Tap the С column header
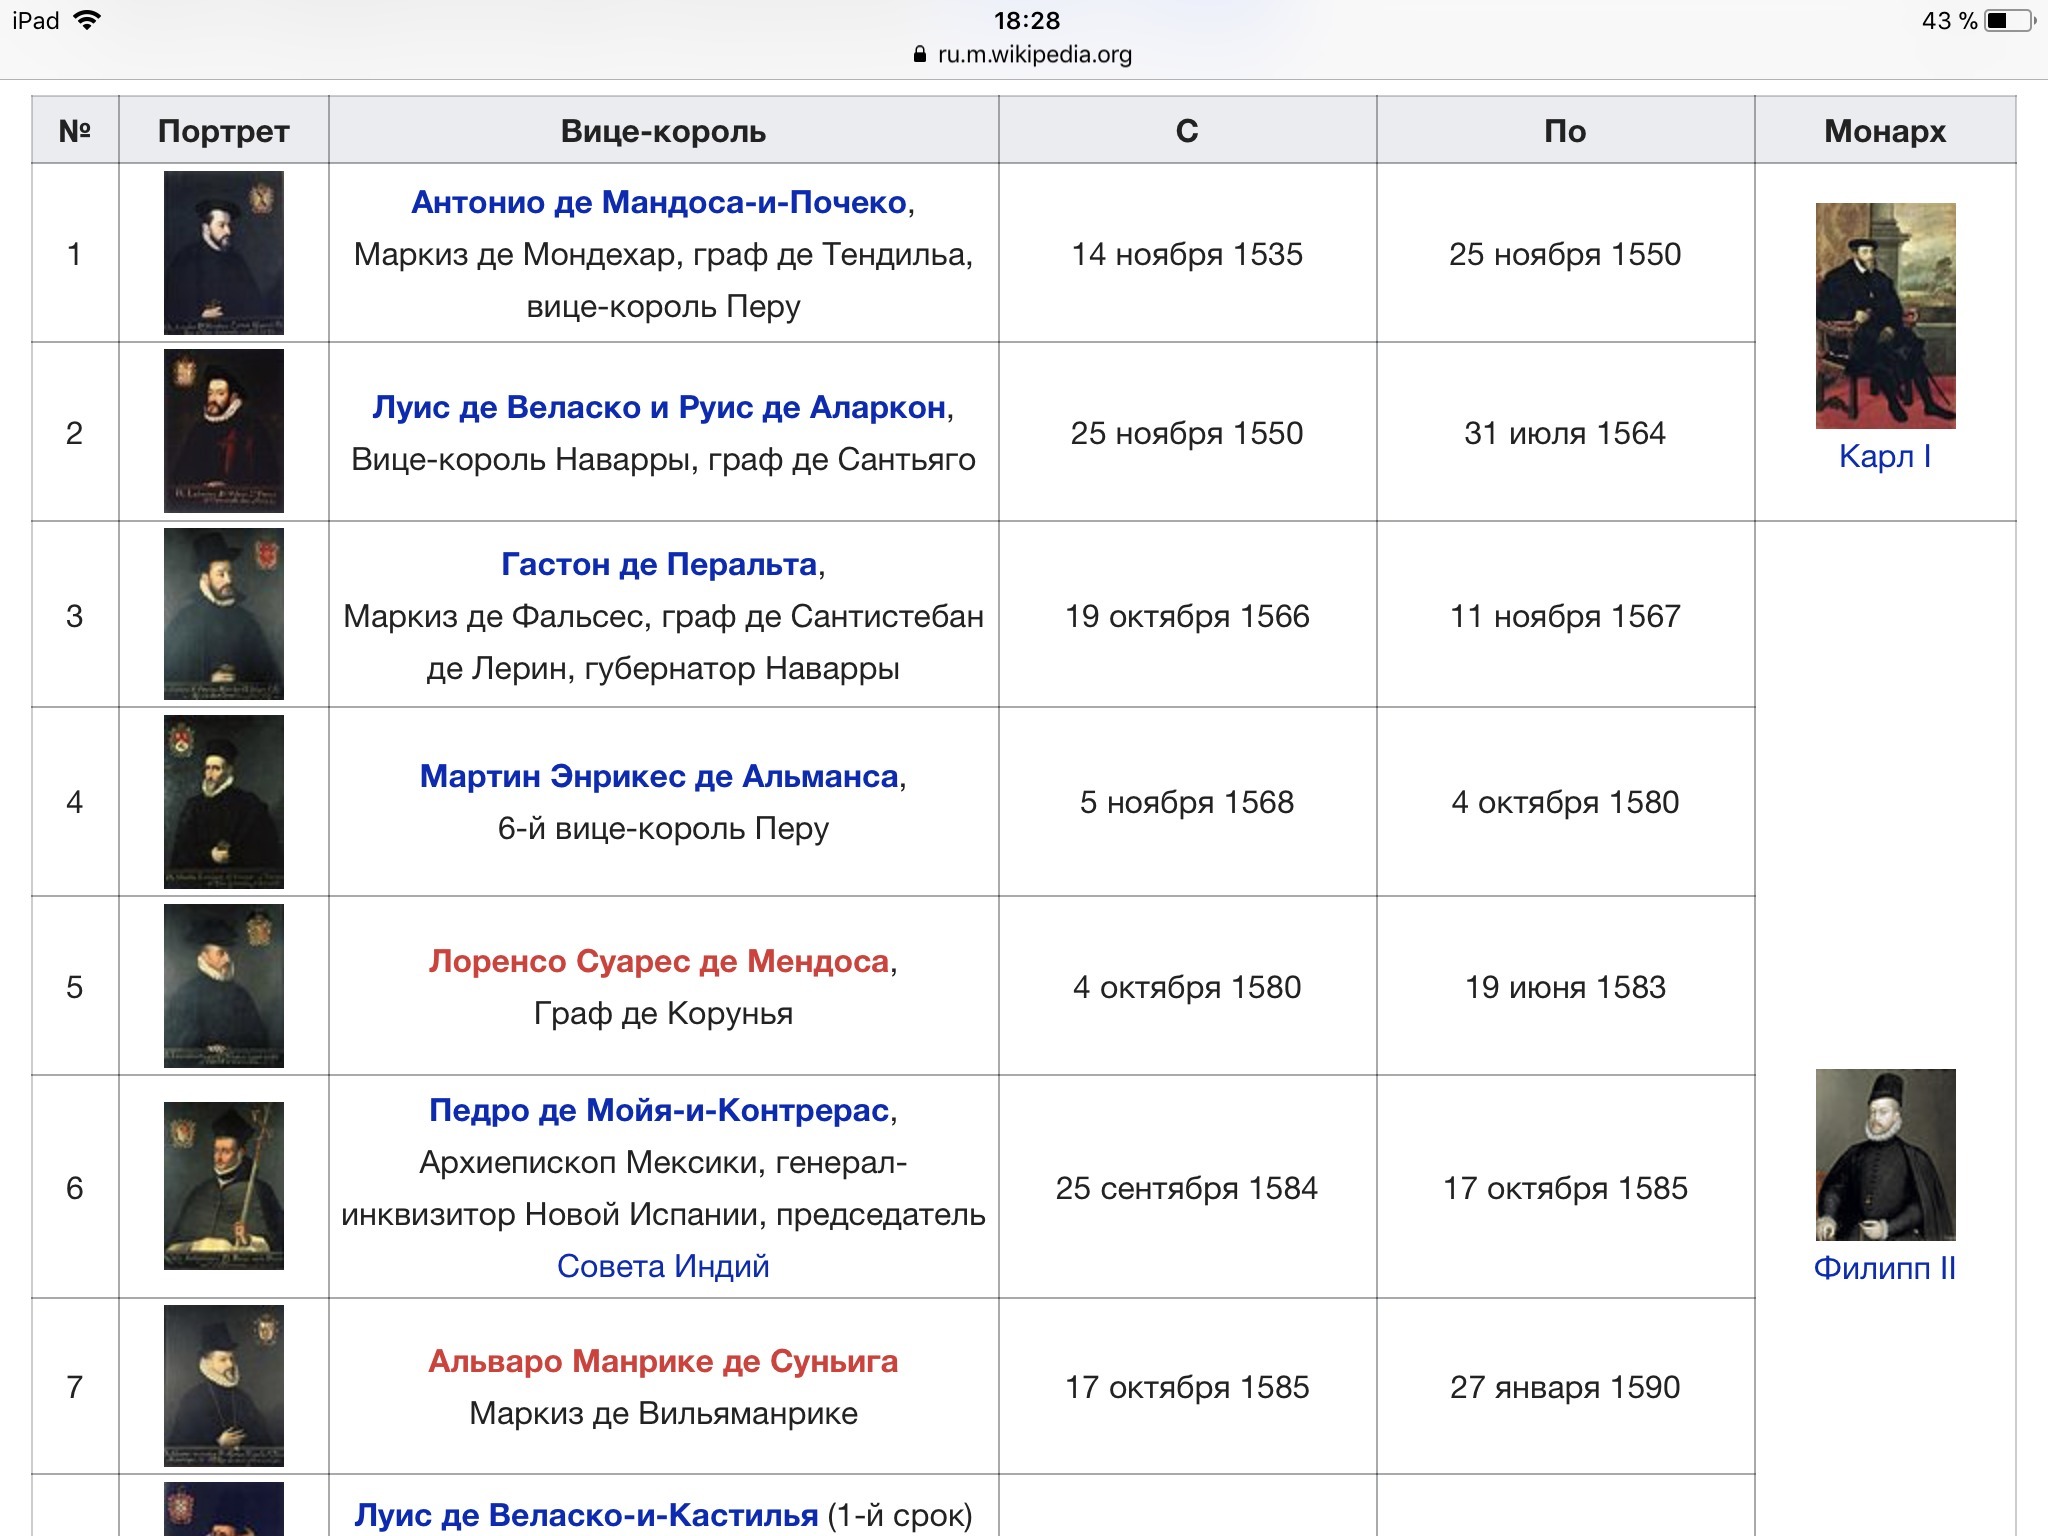 (x=1187, y=130)
